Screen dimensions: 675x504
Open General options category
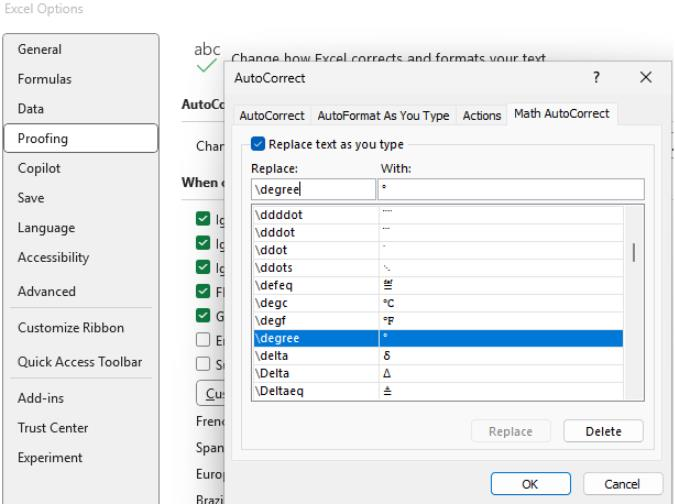point(81,49)
